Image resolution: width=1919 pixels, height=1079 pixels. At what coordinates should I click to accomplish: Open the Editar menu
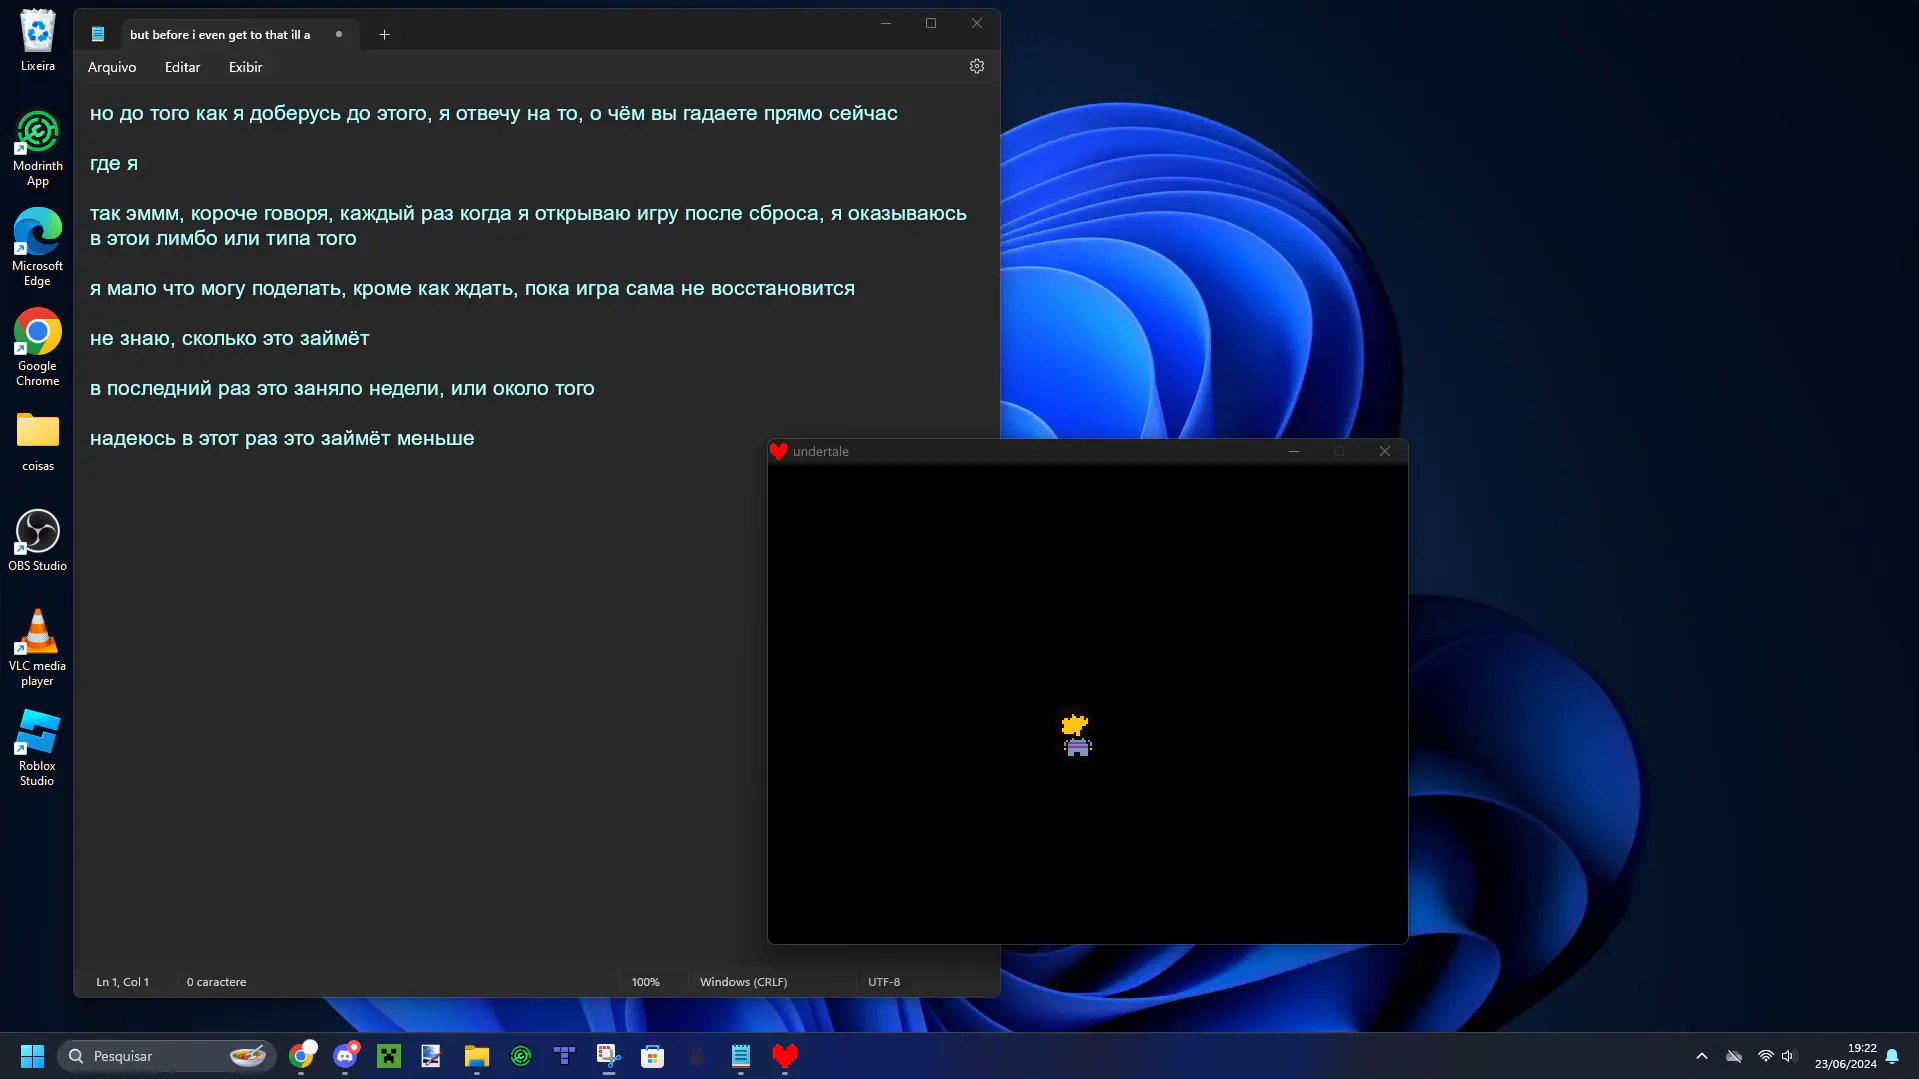tap(182, 67)
